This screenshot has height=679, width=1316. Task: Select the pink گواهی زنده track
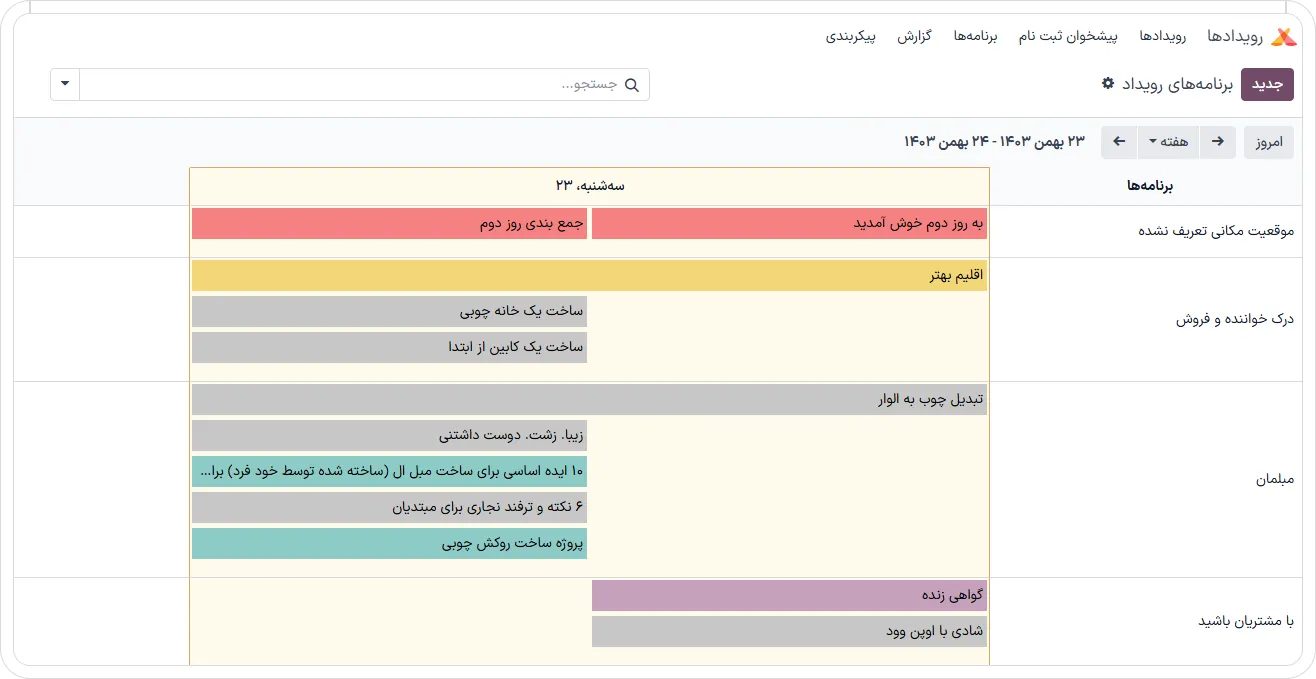click(789, 595)
